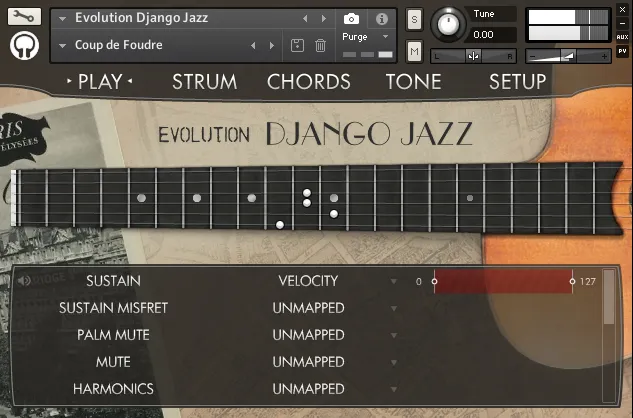The height and width of the screenshot is (418, 633).
Task: Go to next instrument arrow
Action: point(324,19)
